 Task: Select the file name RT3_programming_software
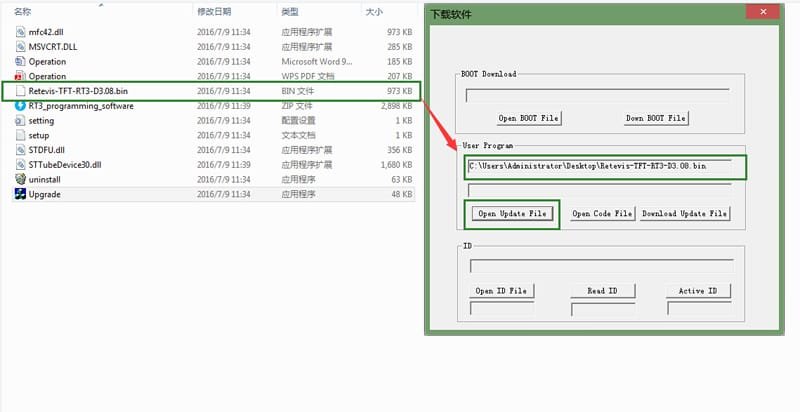coord(81,106)
